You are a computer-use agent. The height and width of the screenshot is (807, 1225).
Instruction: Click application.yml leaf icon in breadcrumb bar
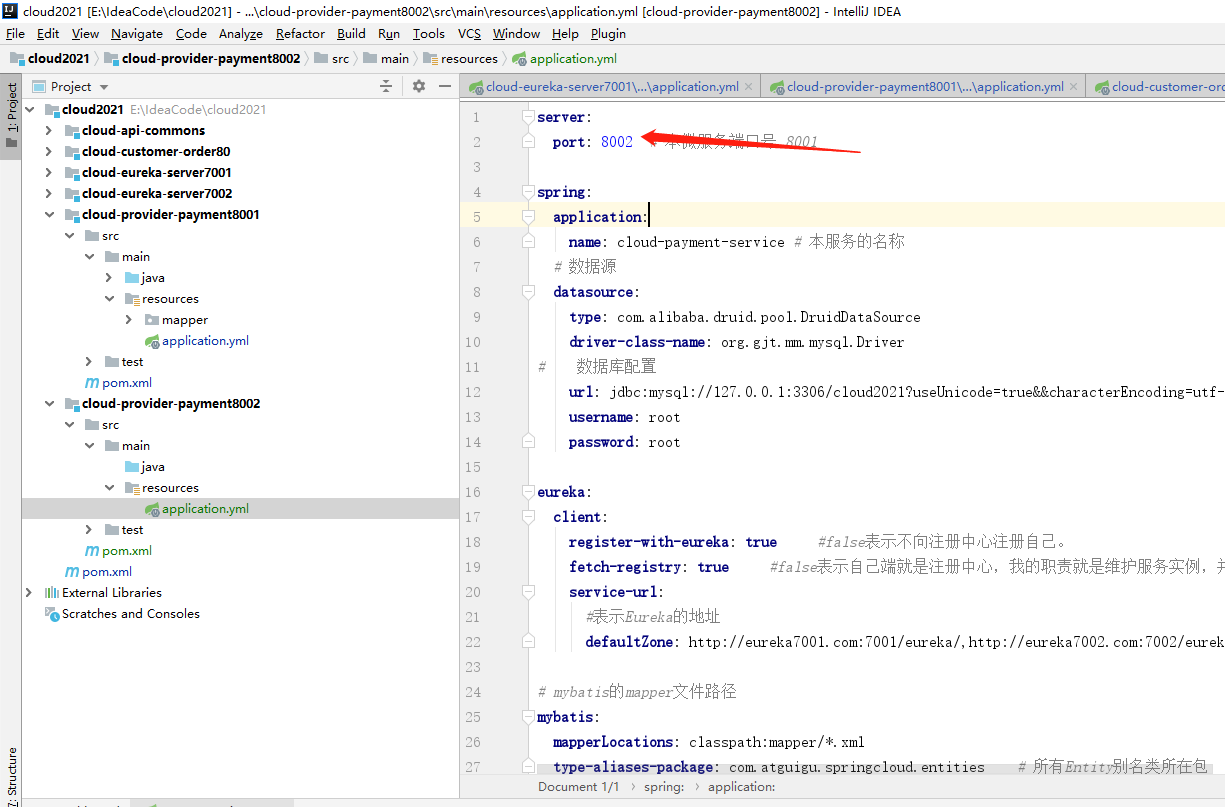519,58
